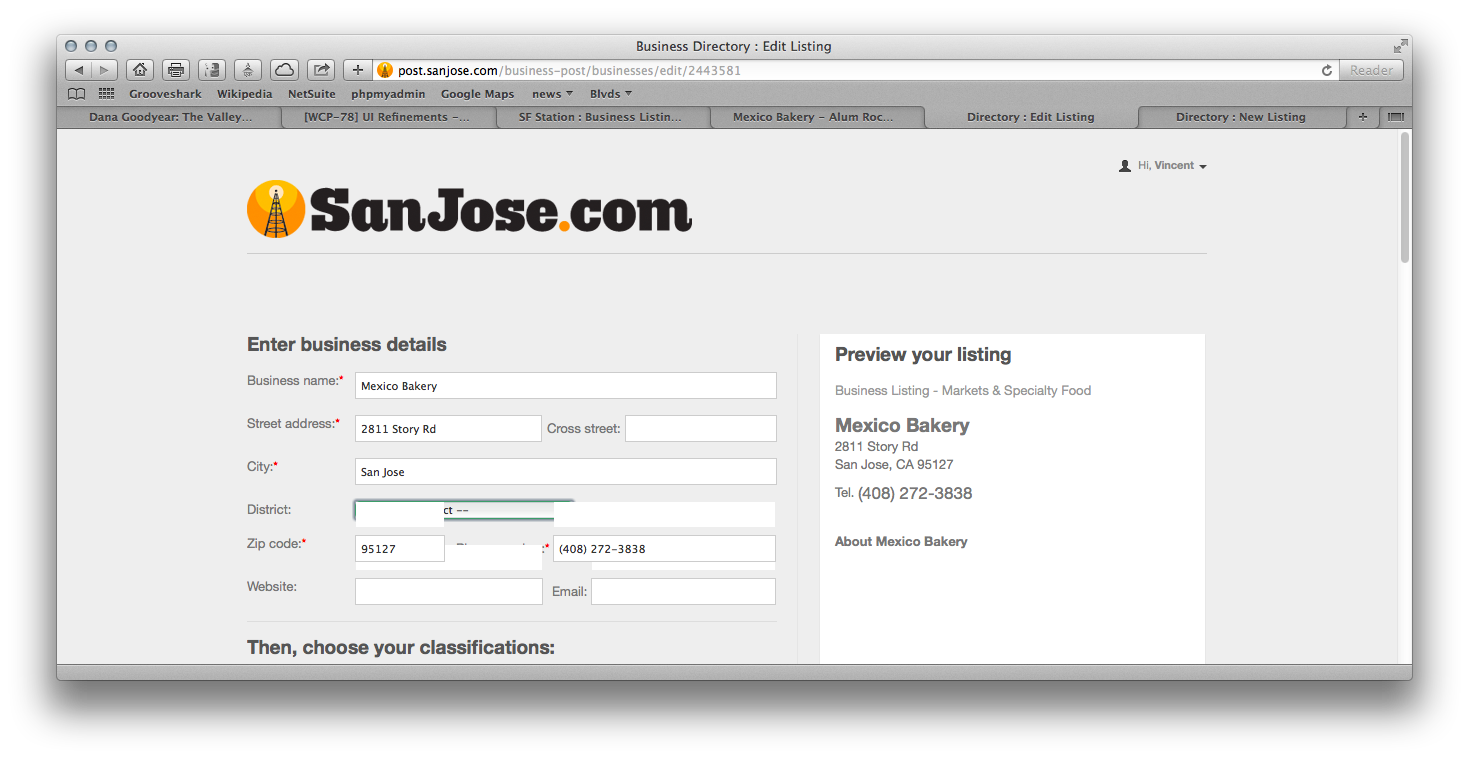The image size is (1469, 759).
Task: Focus the Business name field
Action: click(565, 386)
